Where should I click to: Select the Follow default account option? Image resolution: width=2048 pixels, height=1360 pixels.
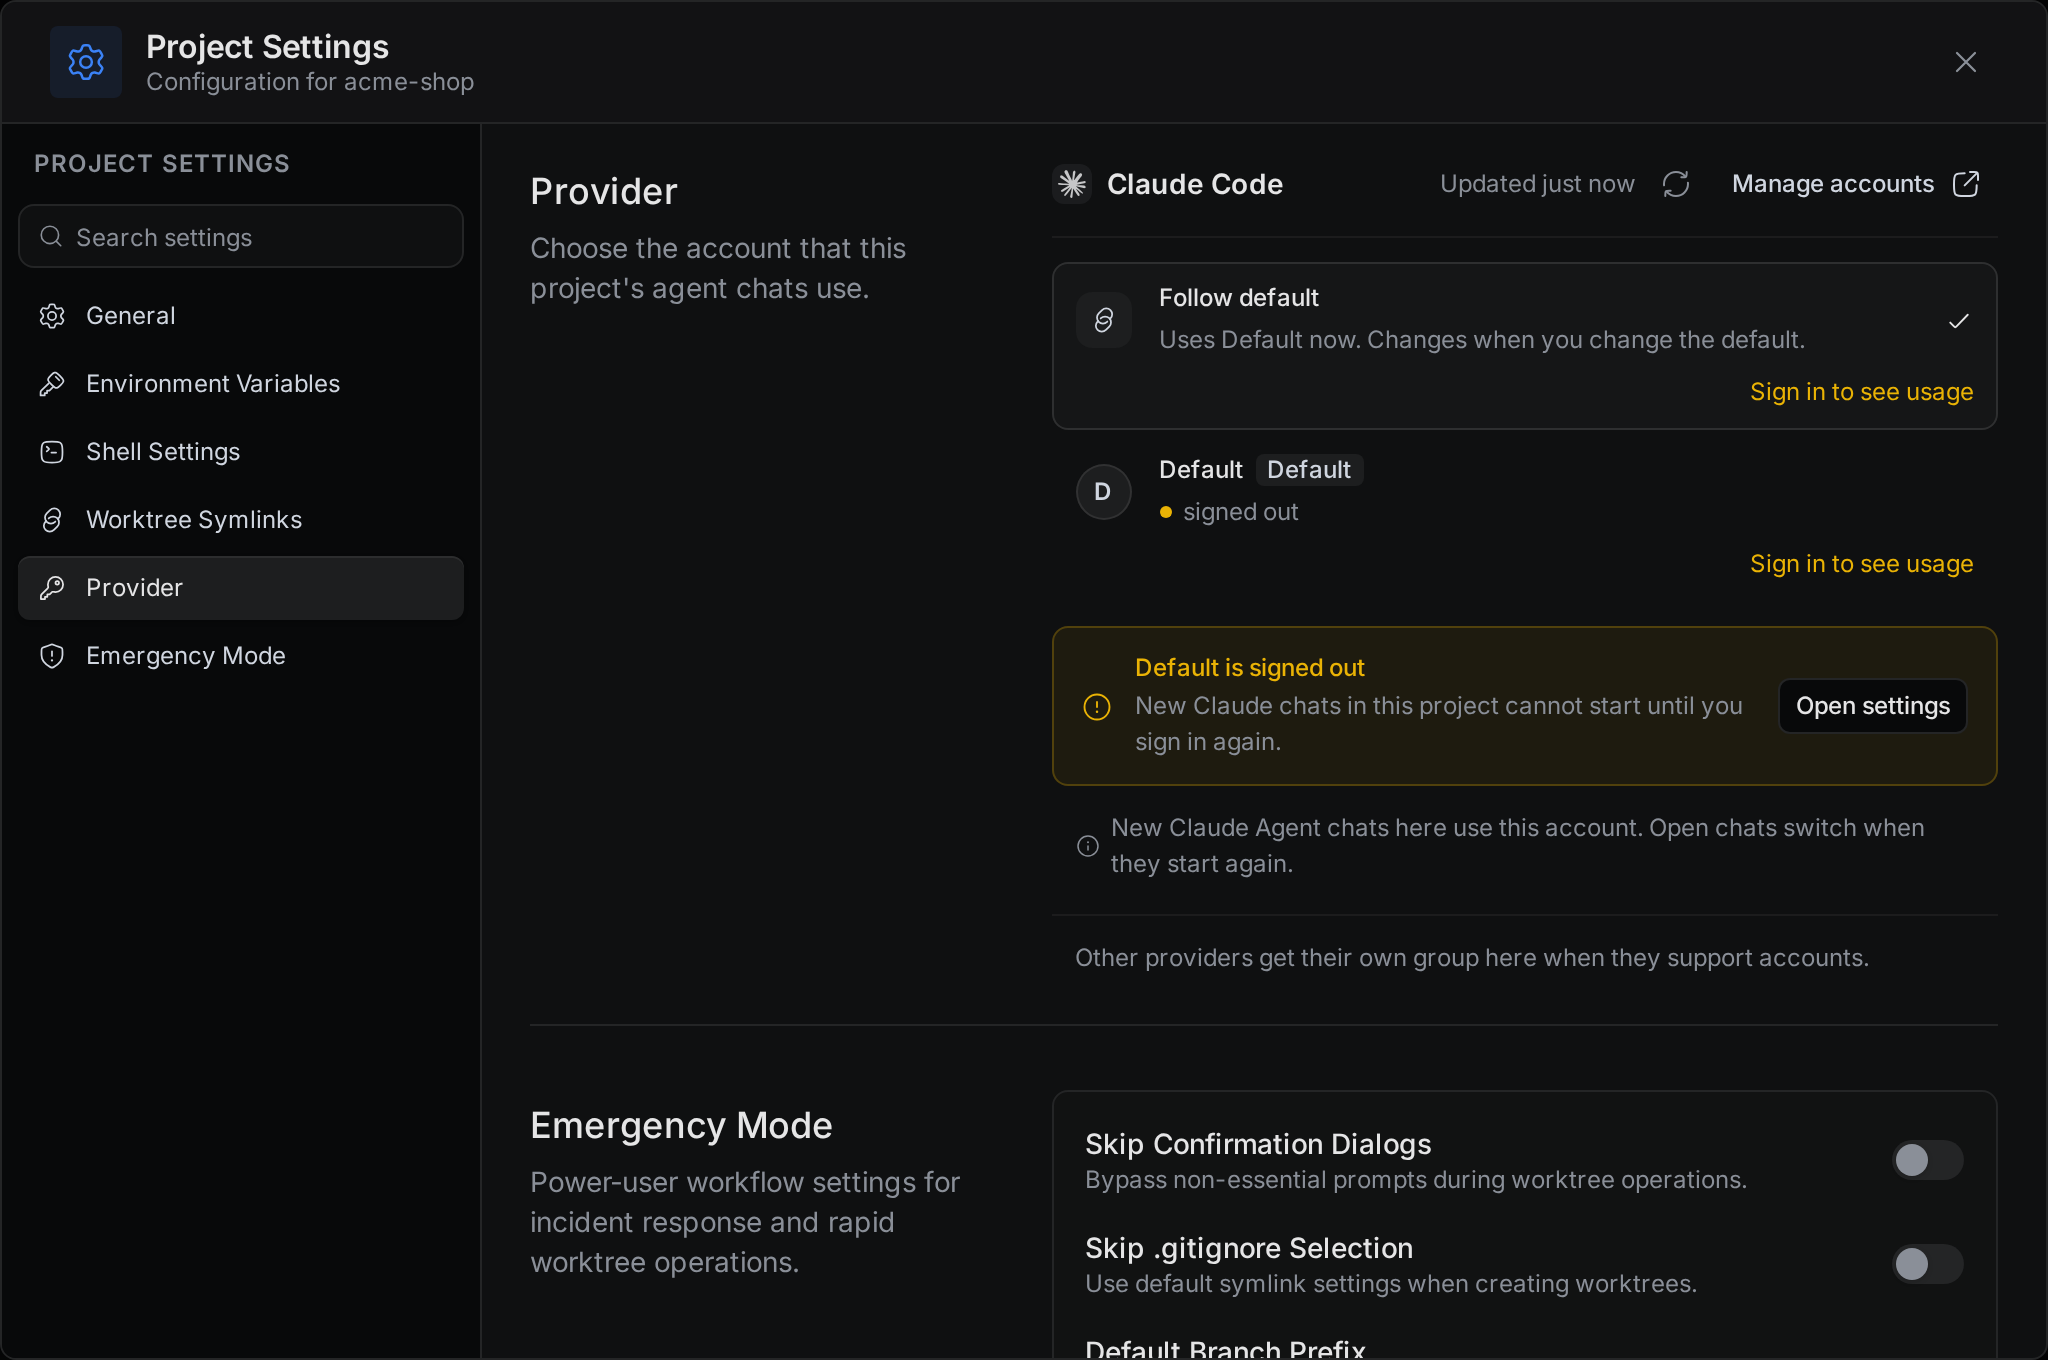1524,346
